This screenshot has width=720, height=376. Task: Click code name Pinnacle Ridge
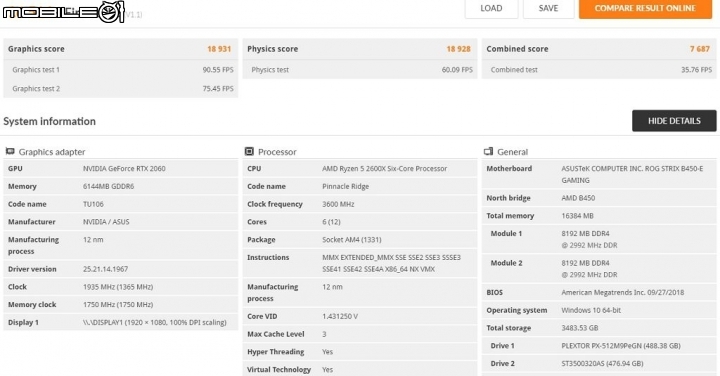[345, 186]
